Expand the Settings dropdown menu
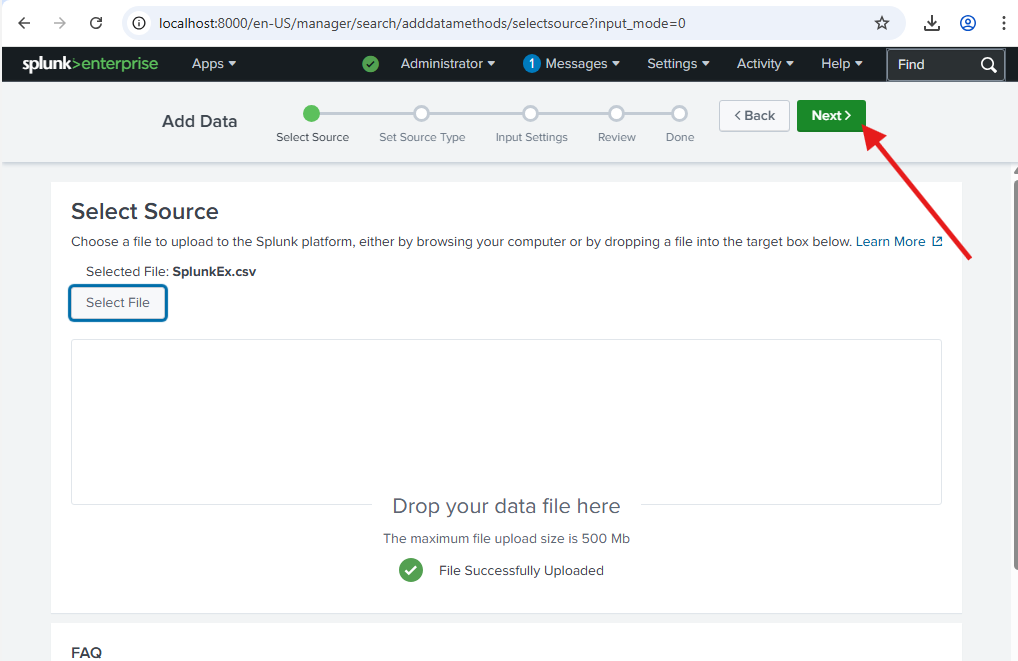Viewport: 1018px width, 661px height. (x=678, y=64)
